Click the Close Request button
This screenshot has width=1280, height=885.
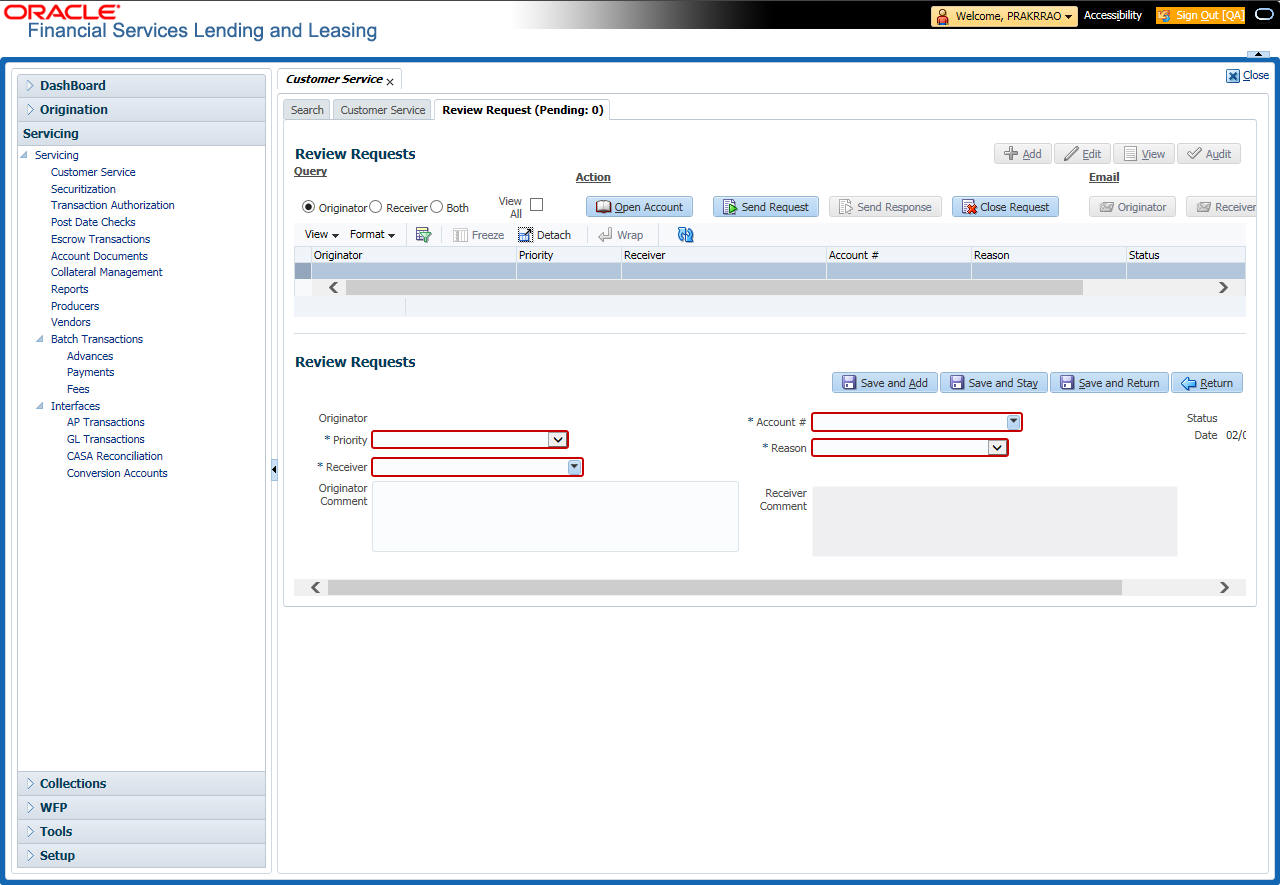coord(1005,207)
